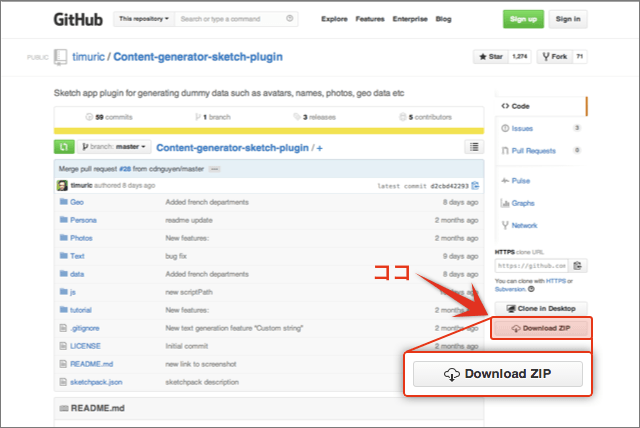Copy the commit SHA clipboard icon

coord(476,186)
